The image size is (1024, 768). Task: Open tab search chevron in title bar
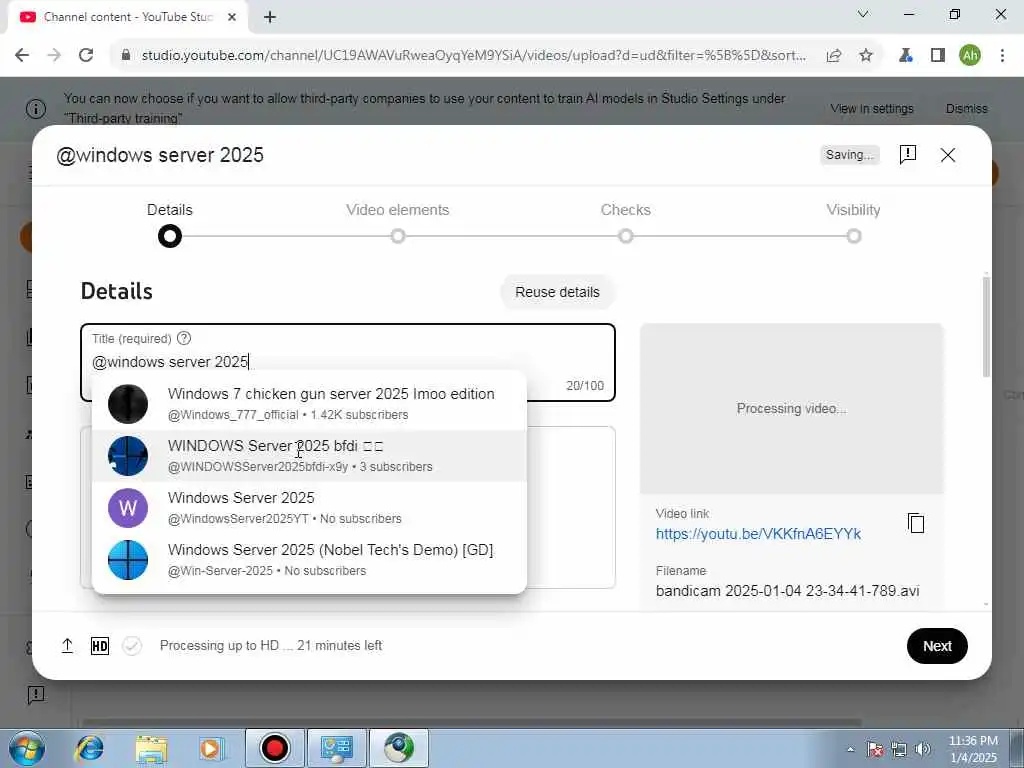click(x=863, y=14)
